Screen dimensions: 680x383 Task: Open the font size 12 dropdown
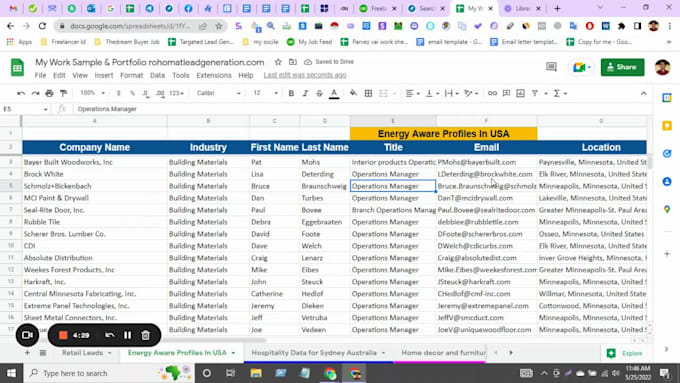pos(265,93)
